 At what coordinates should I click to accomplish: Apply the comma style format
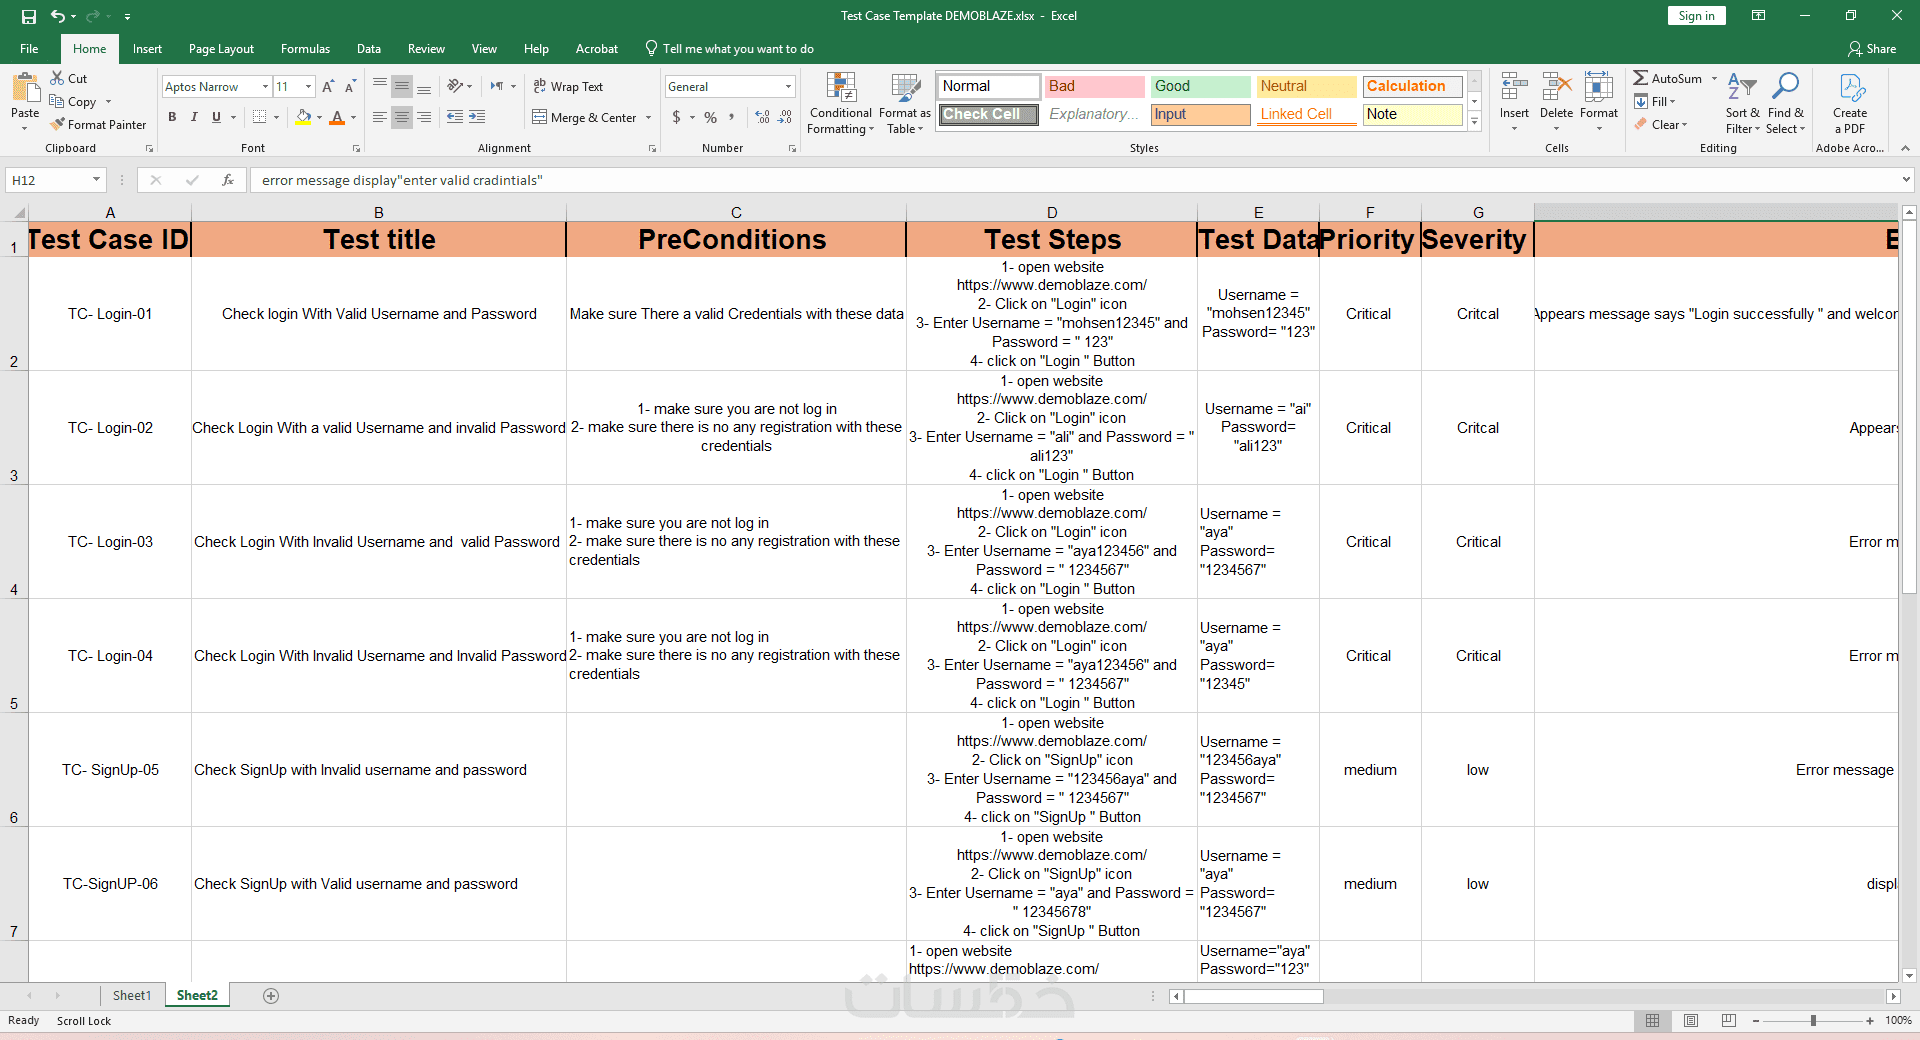731,117
